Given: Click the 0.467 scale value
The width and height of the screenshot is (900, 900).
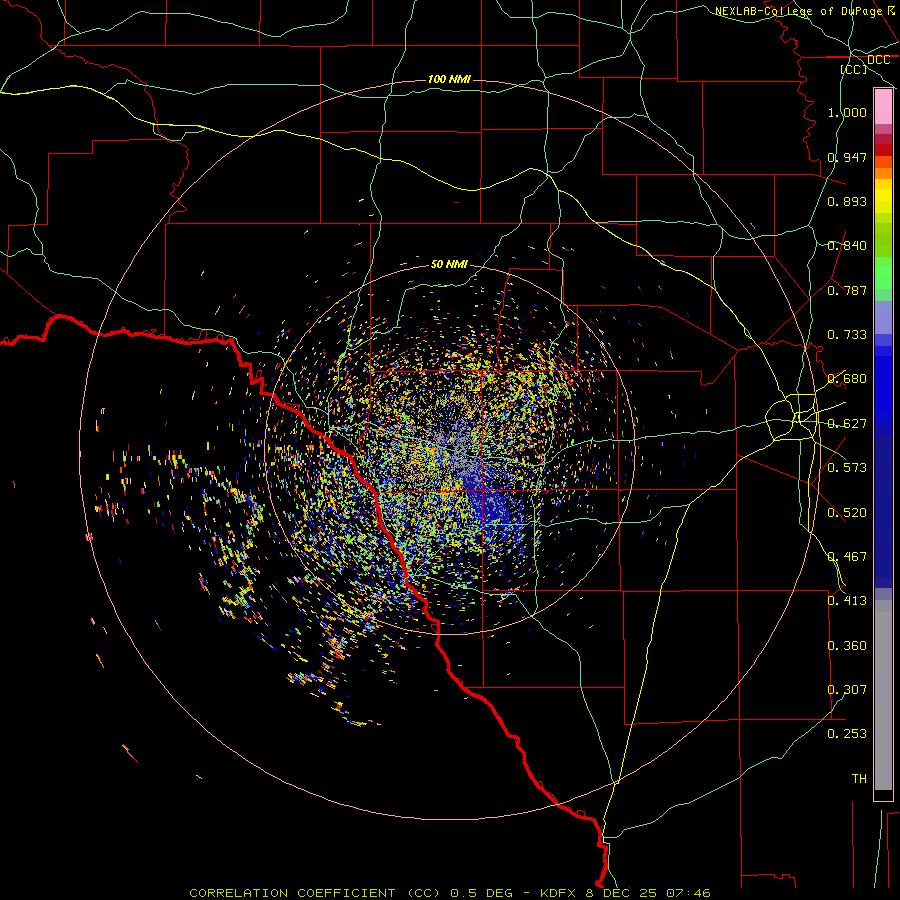Looking at the screenshot, I should click(847, 557).
